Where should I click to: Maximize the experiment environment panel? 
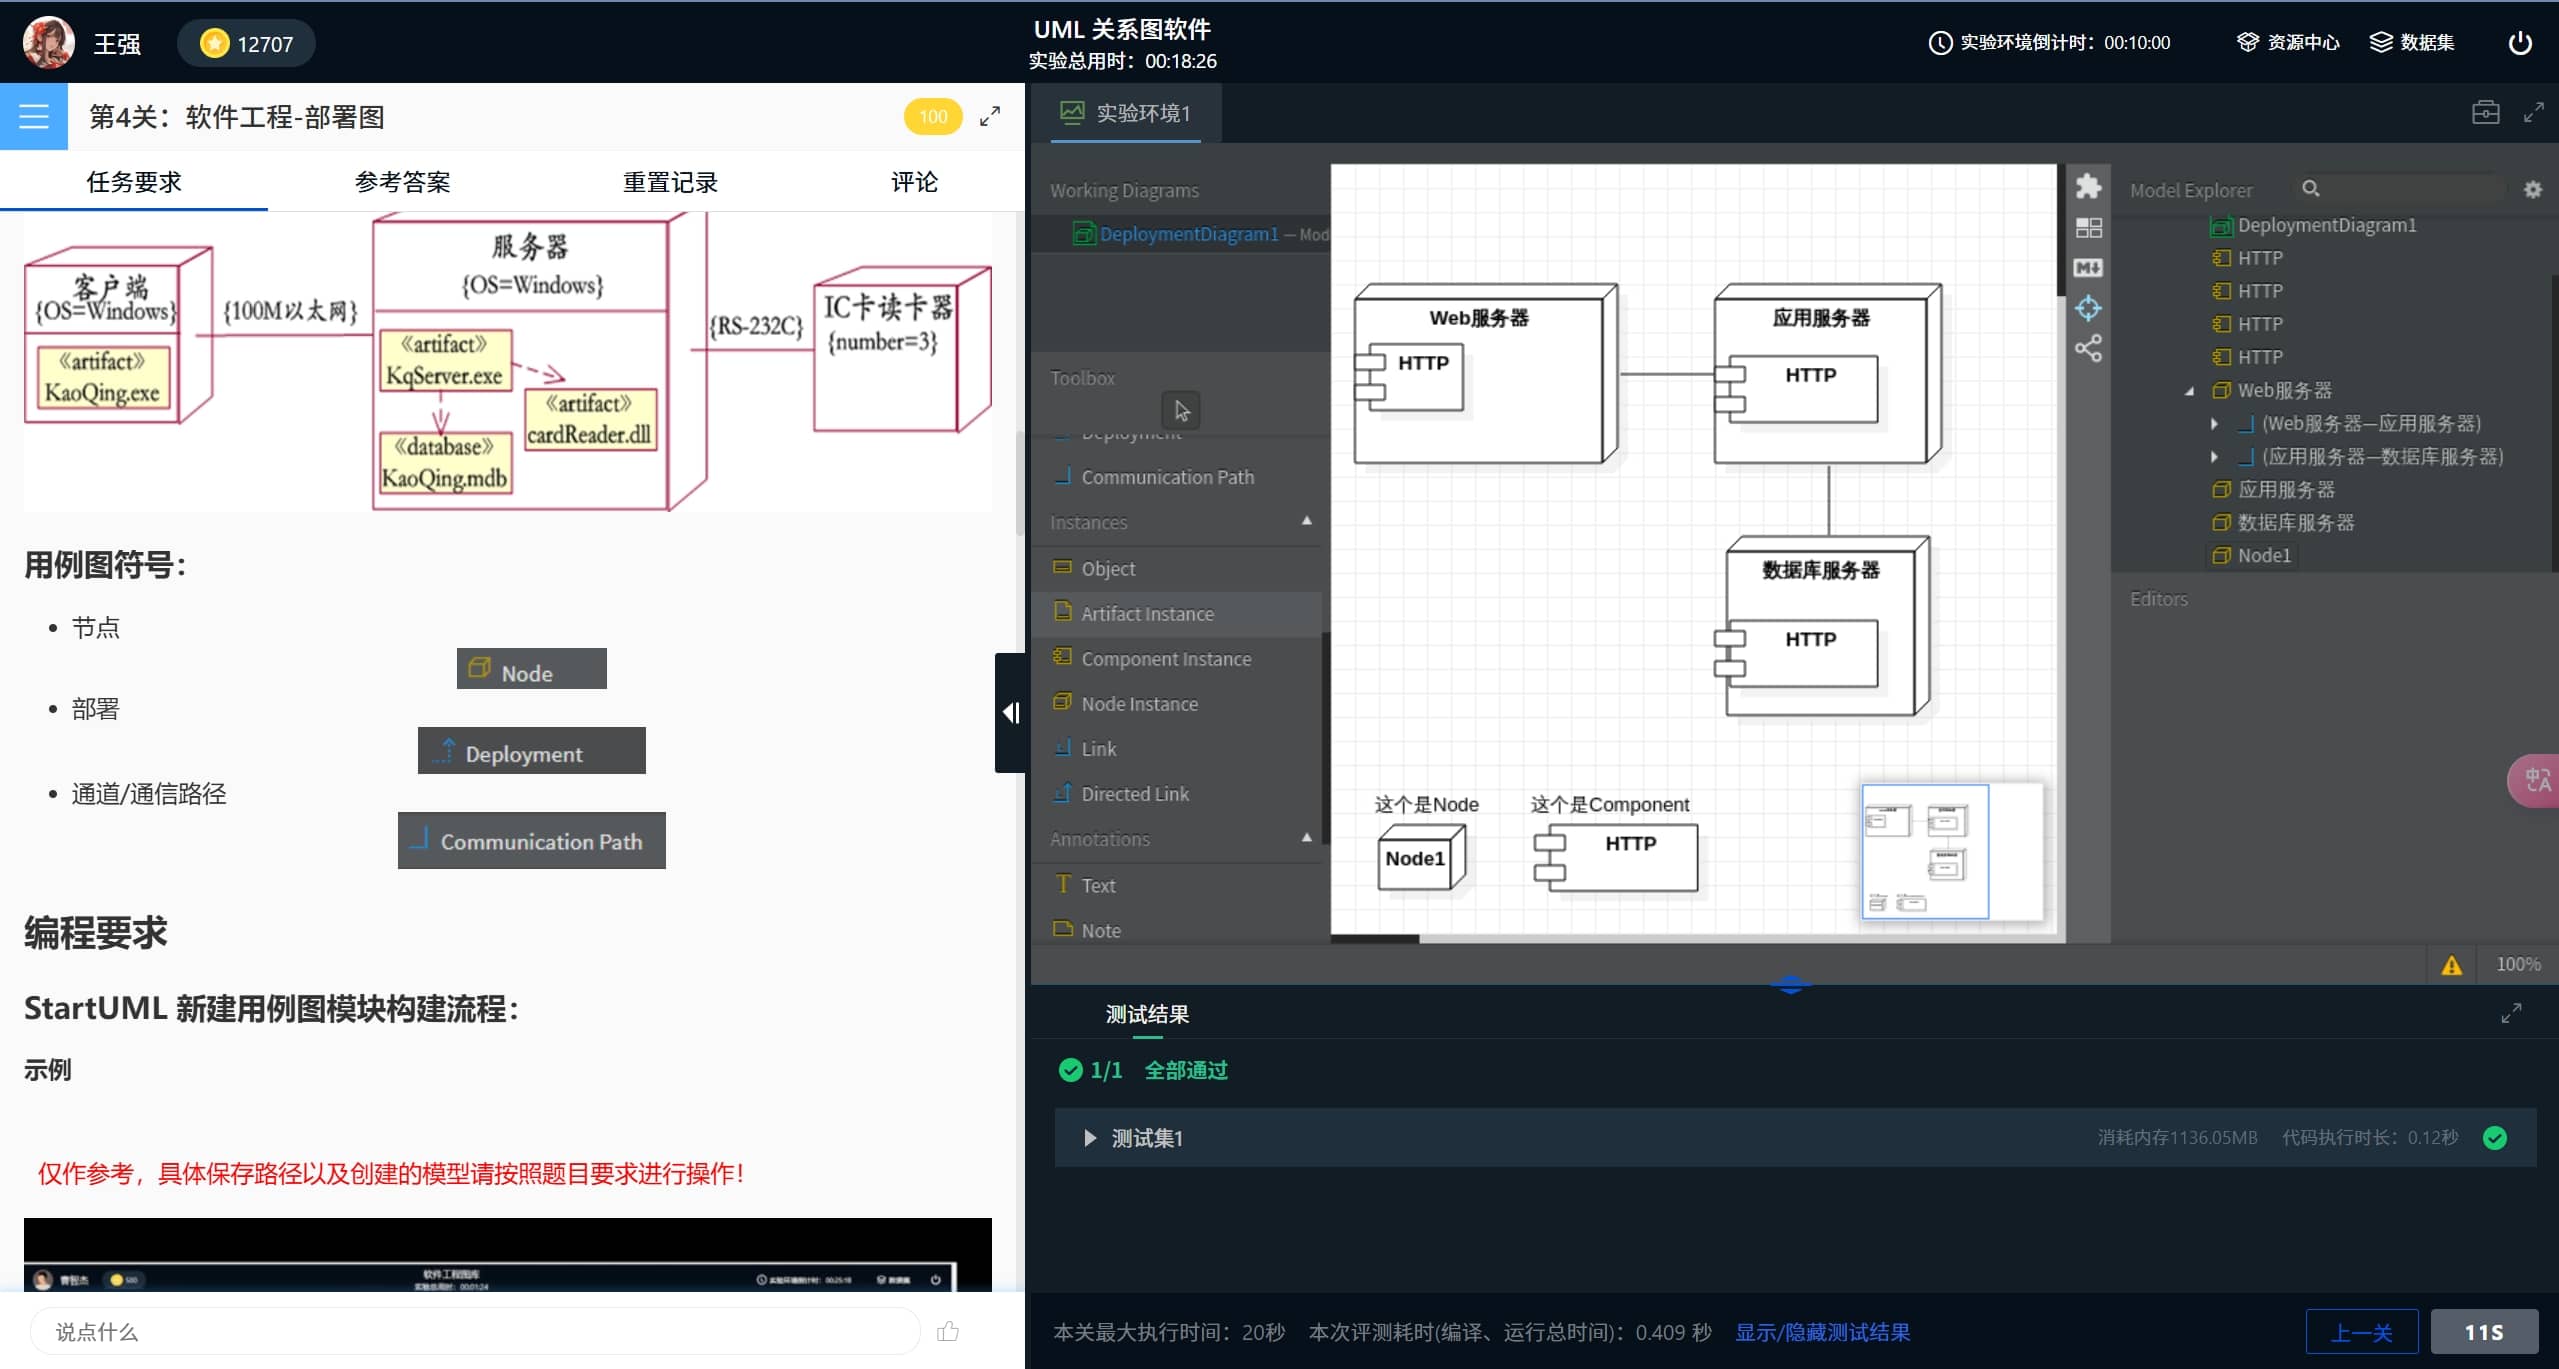(2533, 112)
